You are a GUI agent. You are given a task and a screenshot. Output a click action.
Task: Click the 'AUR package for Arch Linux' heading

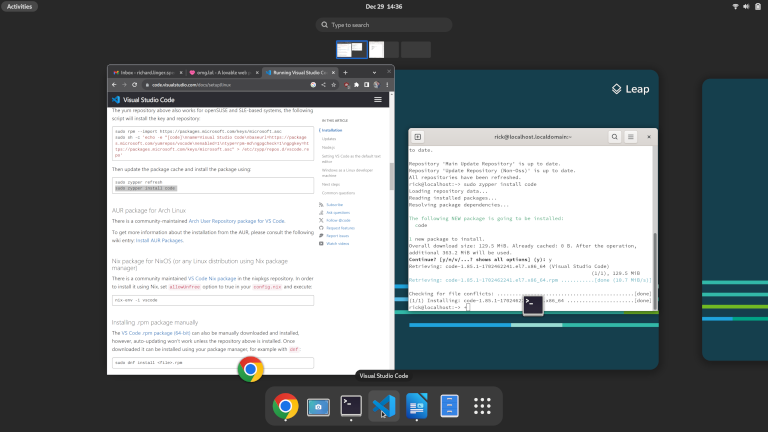pyautogui.click(x=149, y=210)
